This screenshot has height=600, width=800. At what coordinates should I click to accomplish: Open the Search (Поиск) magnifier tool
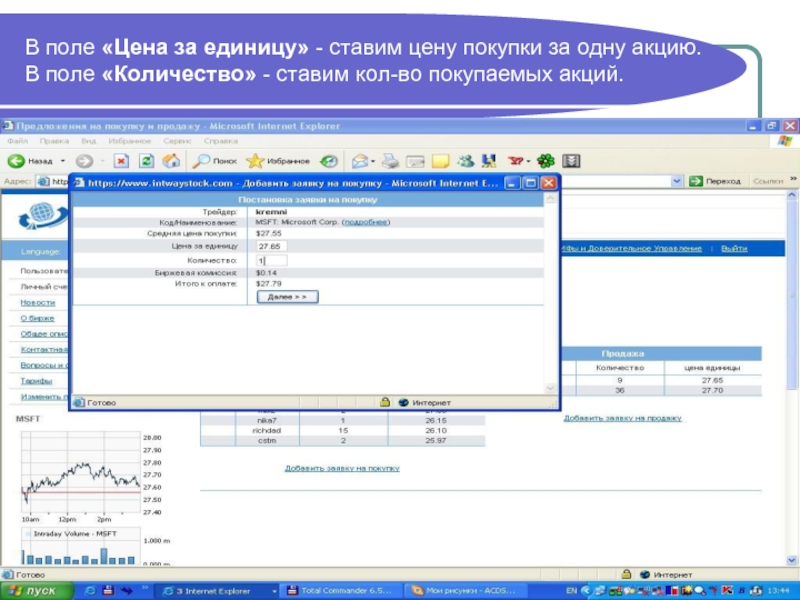click(214, 161)
